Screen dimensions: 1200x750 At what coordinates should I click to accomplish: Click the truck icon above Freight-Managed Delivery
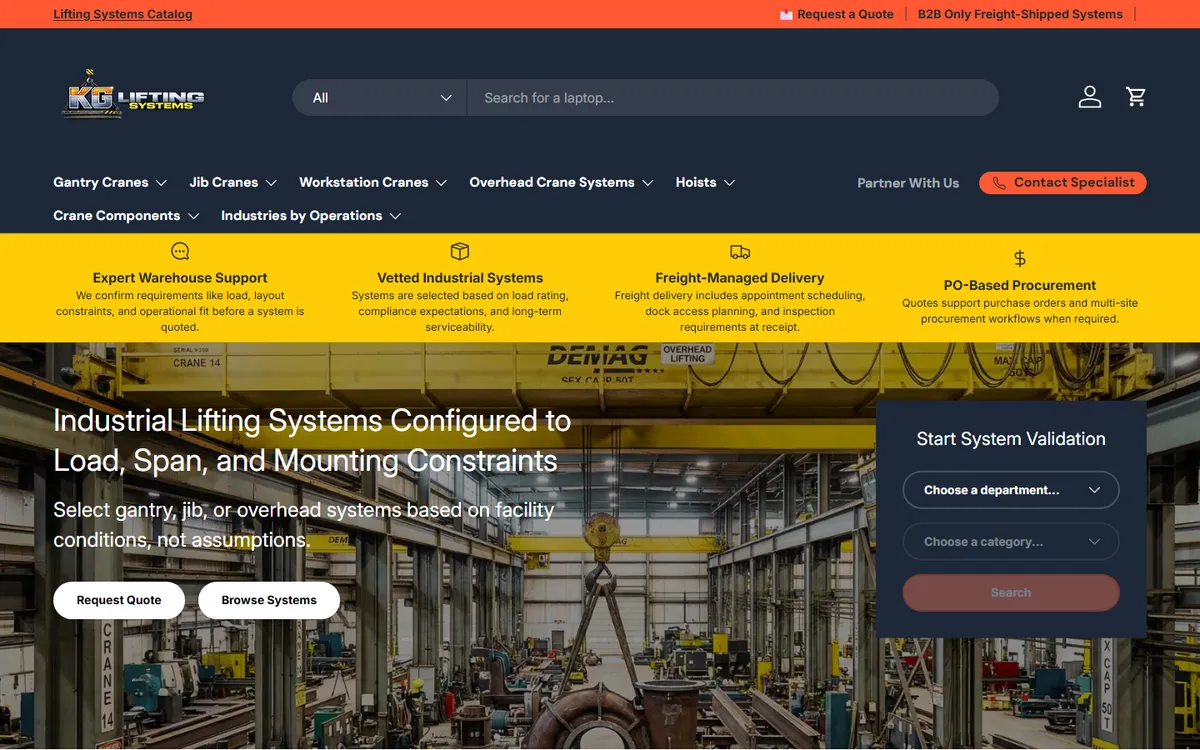pos(740,252)
